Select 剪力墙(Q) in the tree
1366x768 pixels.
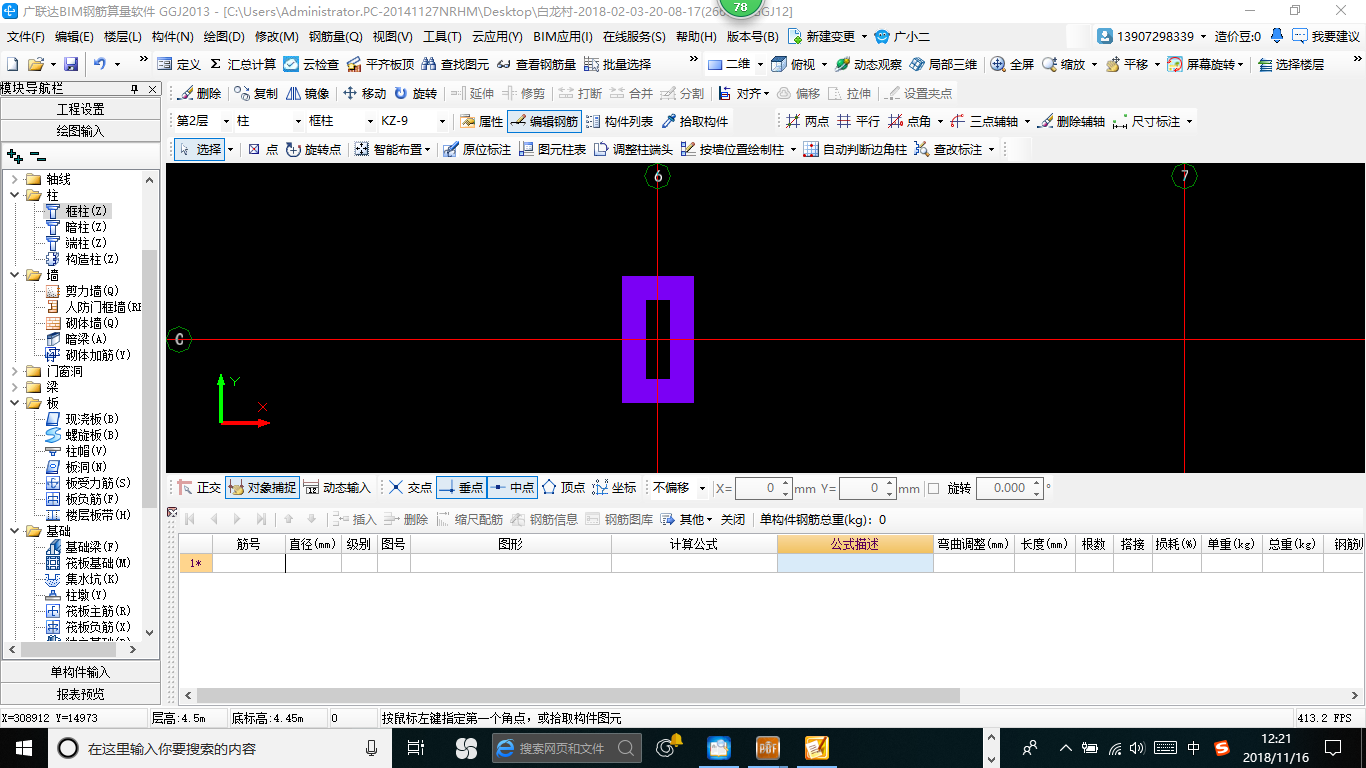(82, 291)
